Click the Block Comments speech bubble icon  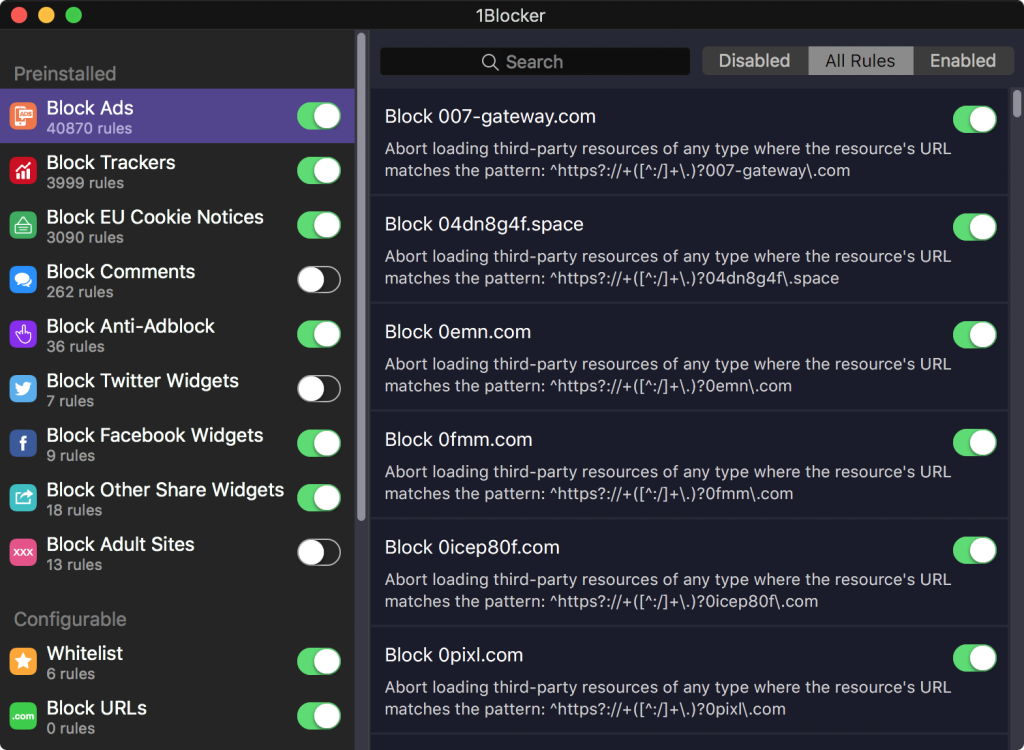[22, 279]
